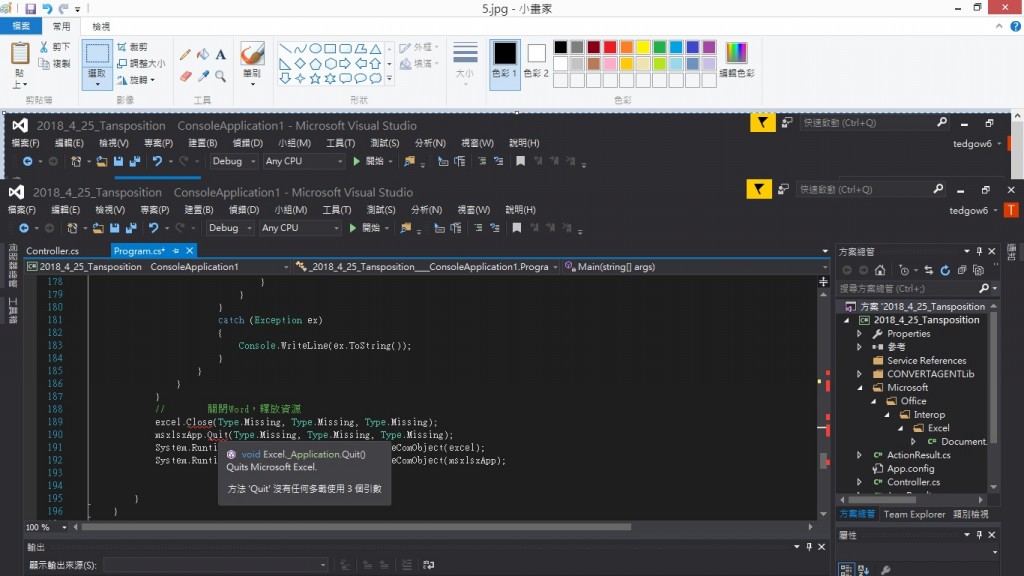Image resolution: width=1024 pixels, height=576 pixels.
Task: Click Paint's Redo arrow icon
Action: [63, 8]
